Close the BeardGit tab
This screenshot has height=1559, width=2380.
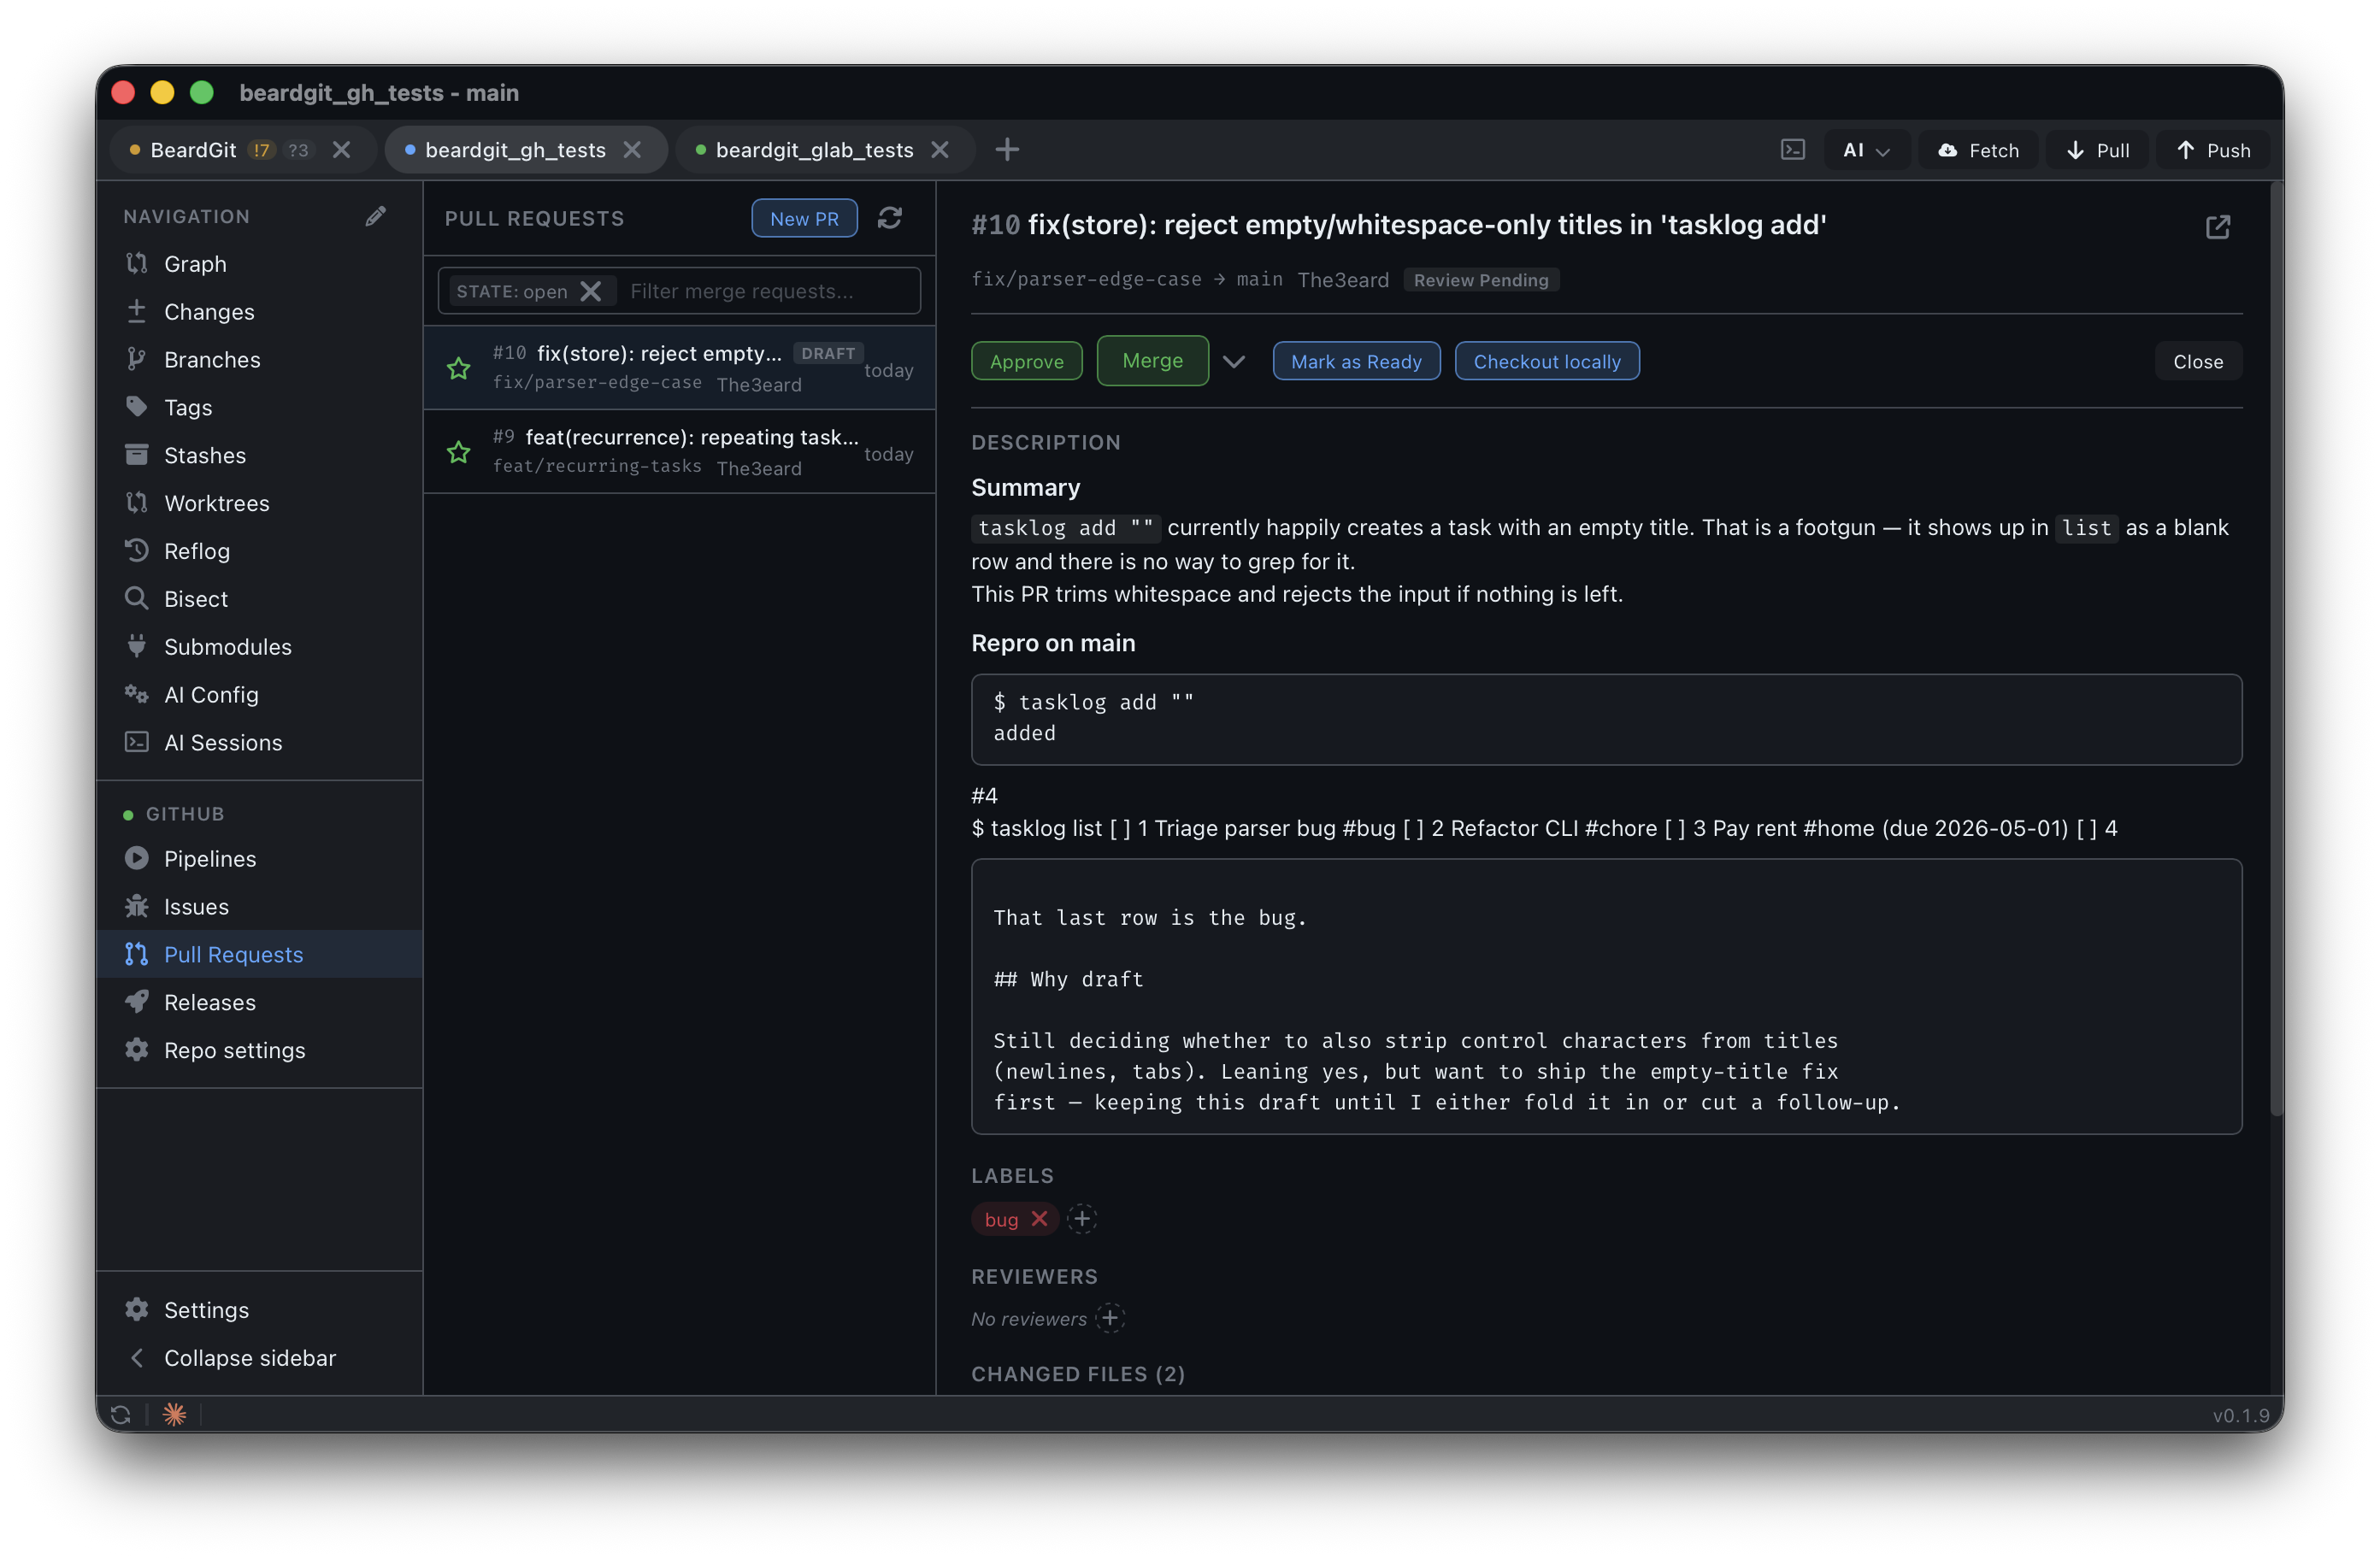342,150
